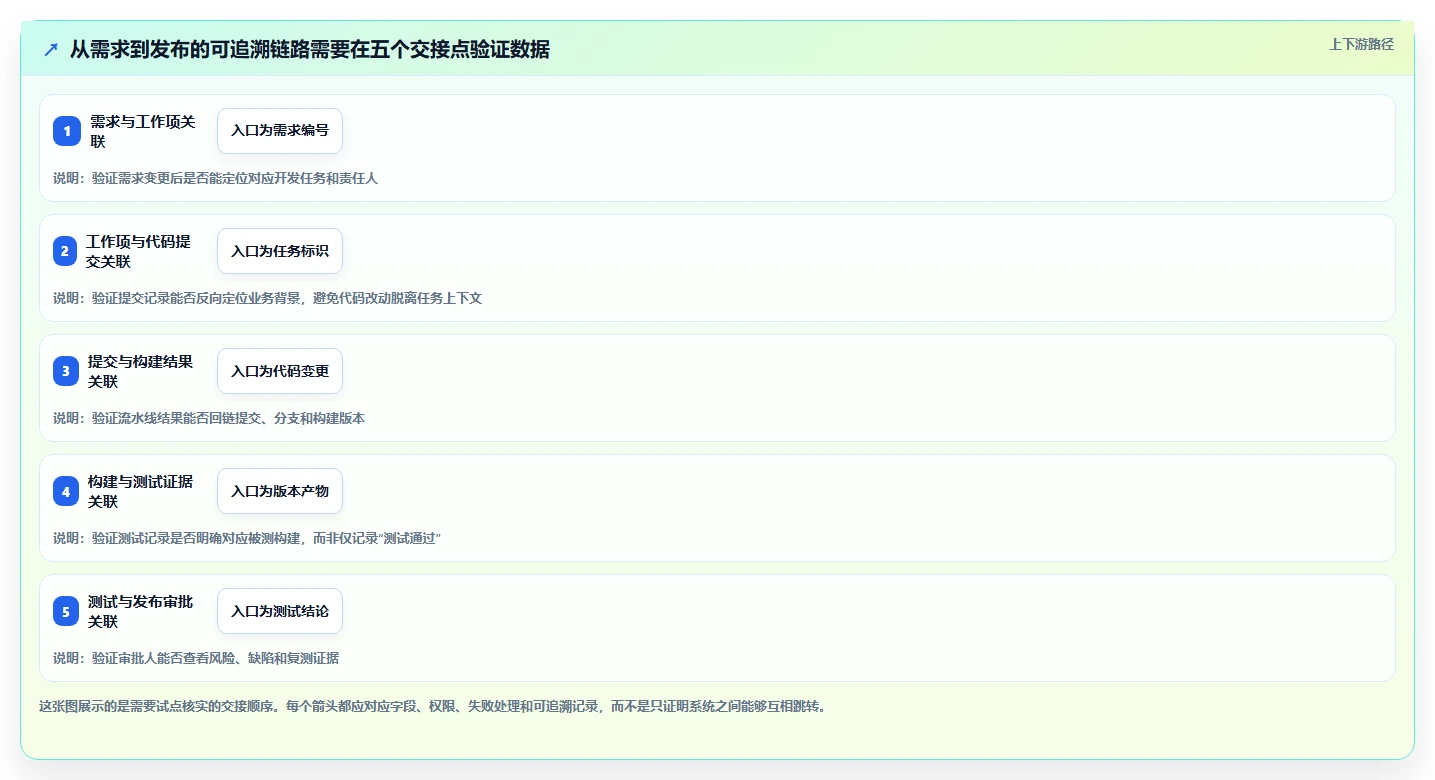Select the heading 需求与工作项关联
Image resolution: width=1435 pixels, height=780 pixels.
pos(142,131)
